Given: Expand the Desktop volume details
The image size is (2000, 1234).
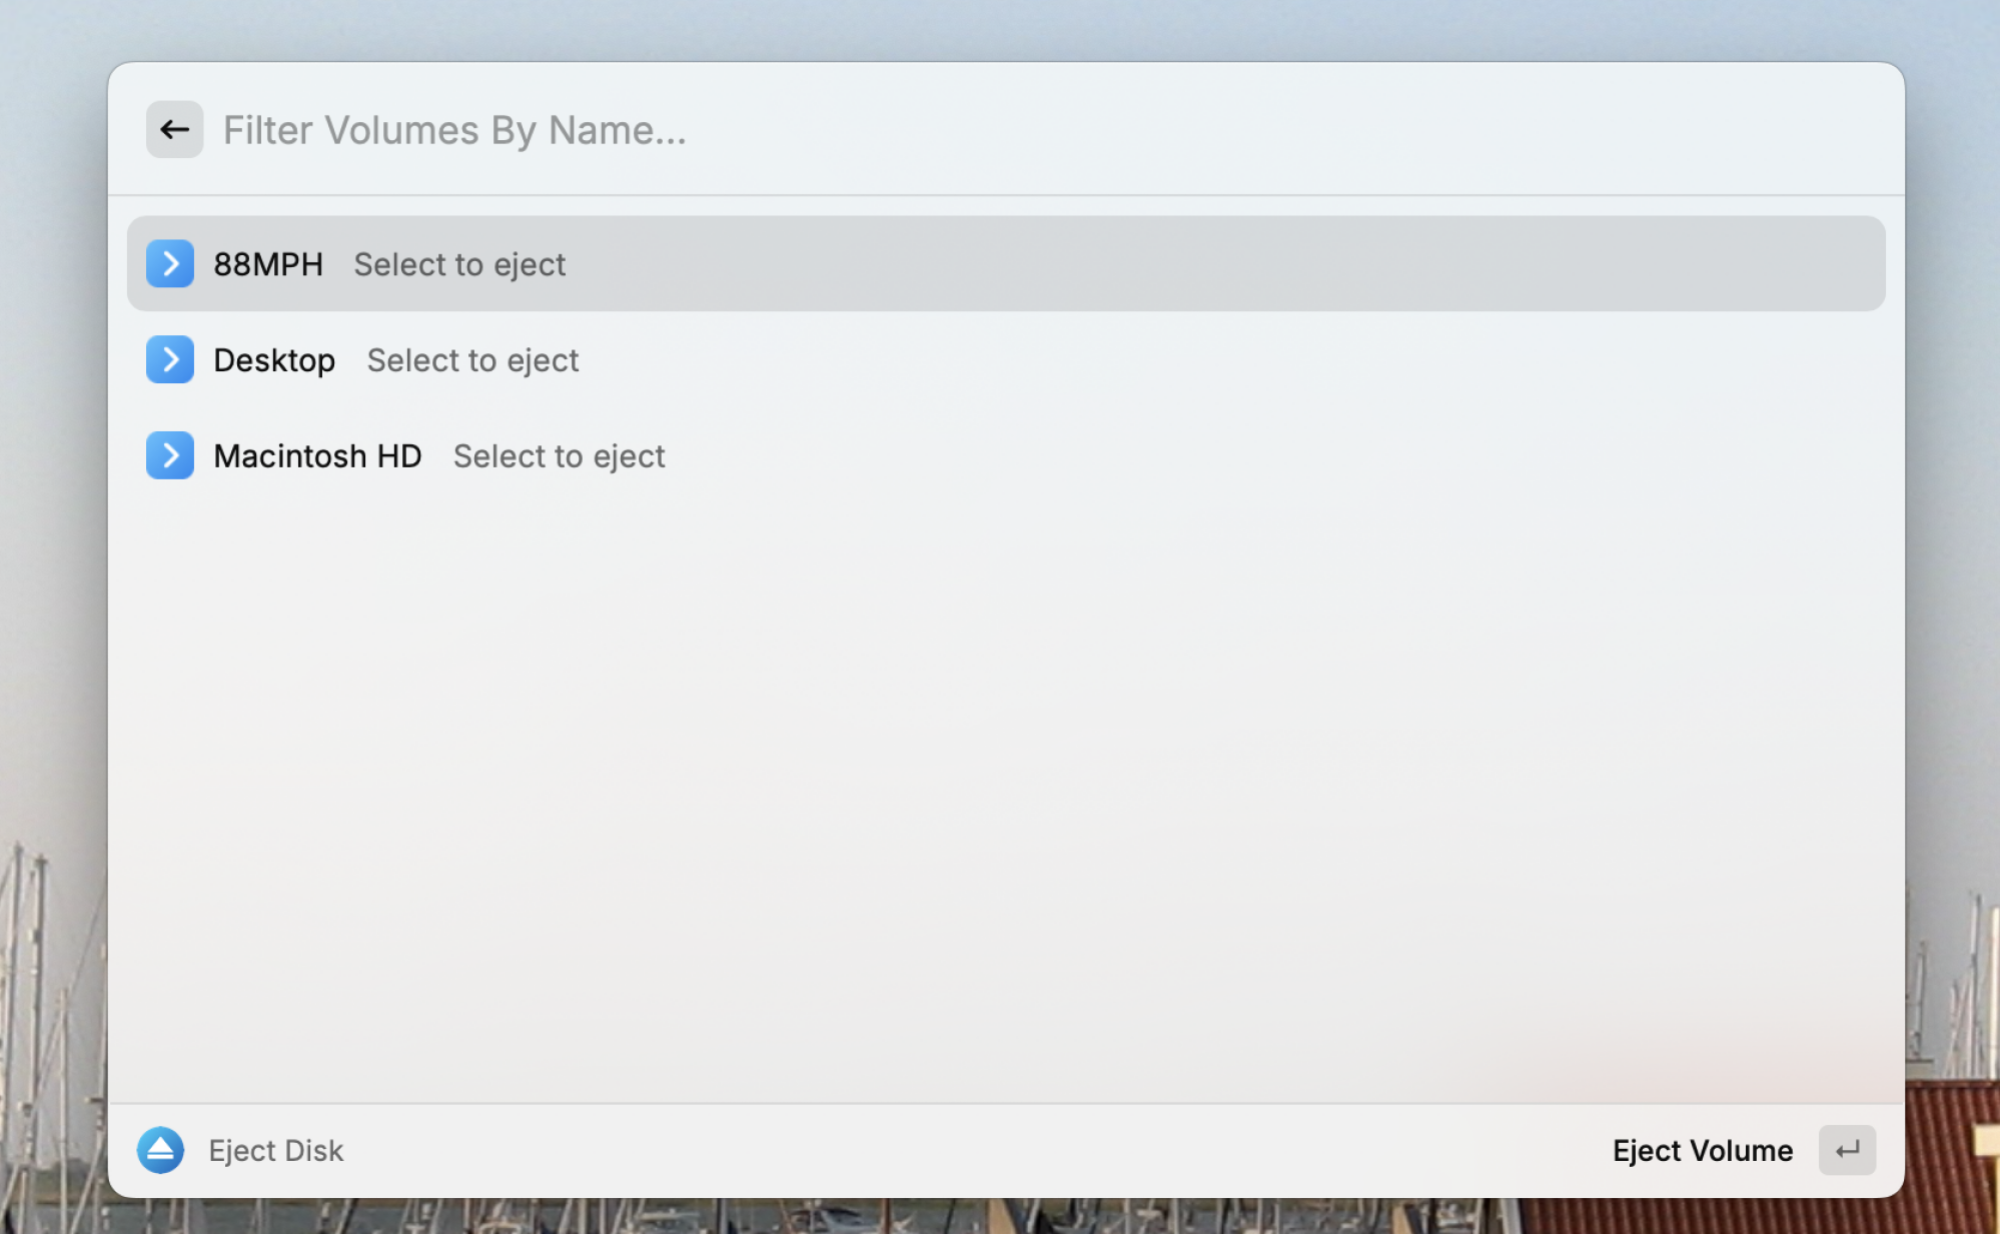Looking at the screenshot, I should pos(170,358).
